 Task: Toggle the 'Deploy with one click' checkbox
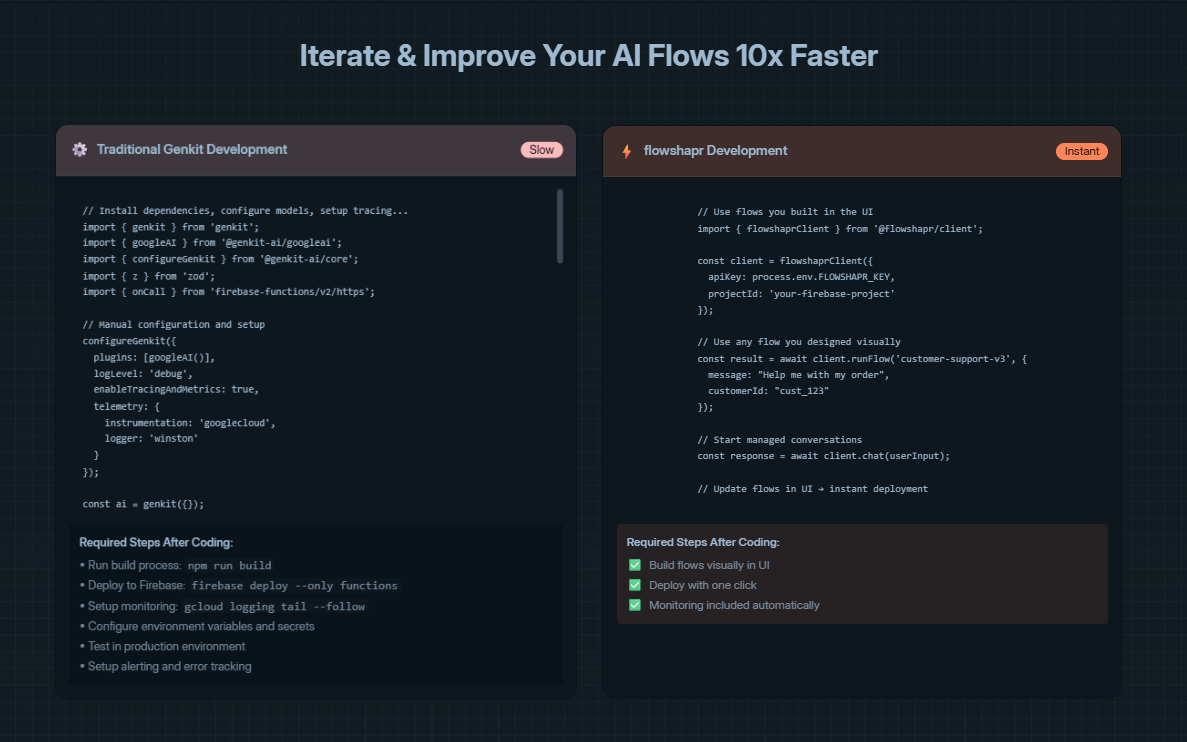coord(635,585)
